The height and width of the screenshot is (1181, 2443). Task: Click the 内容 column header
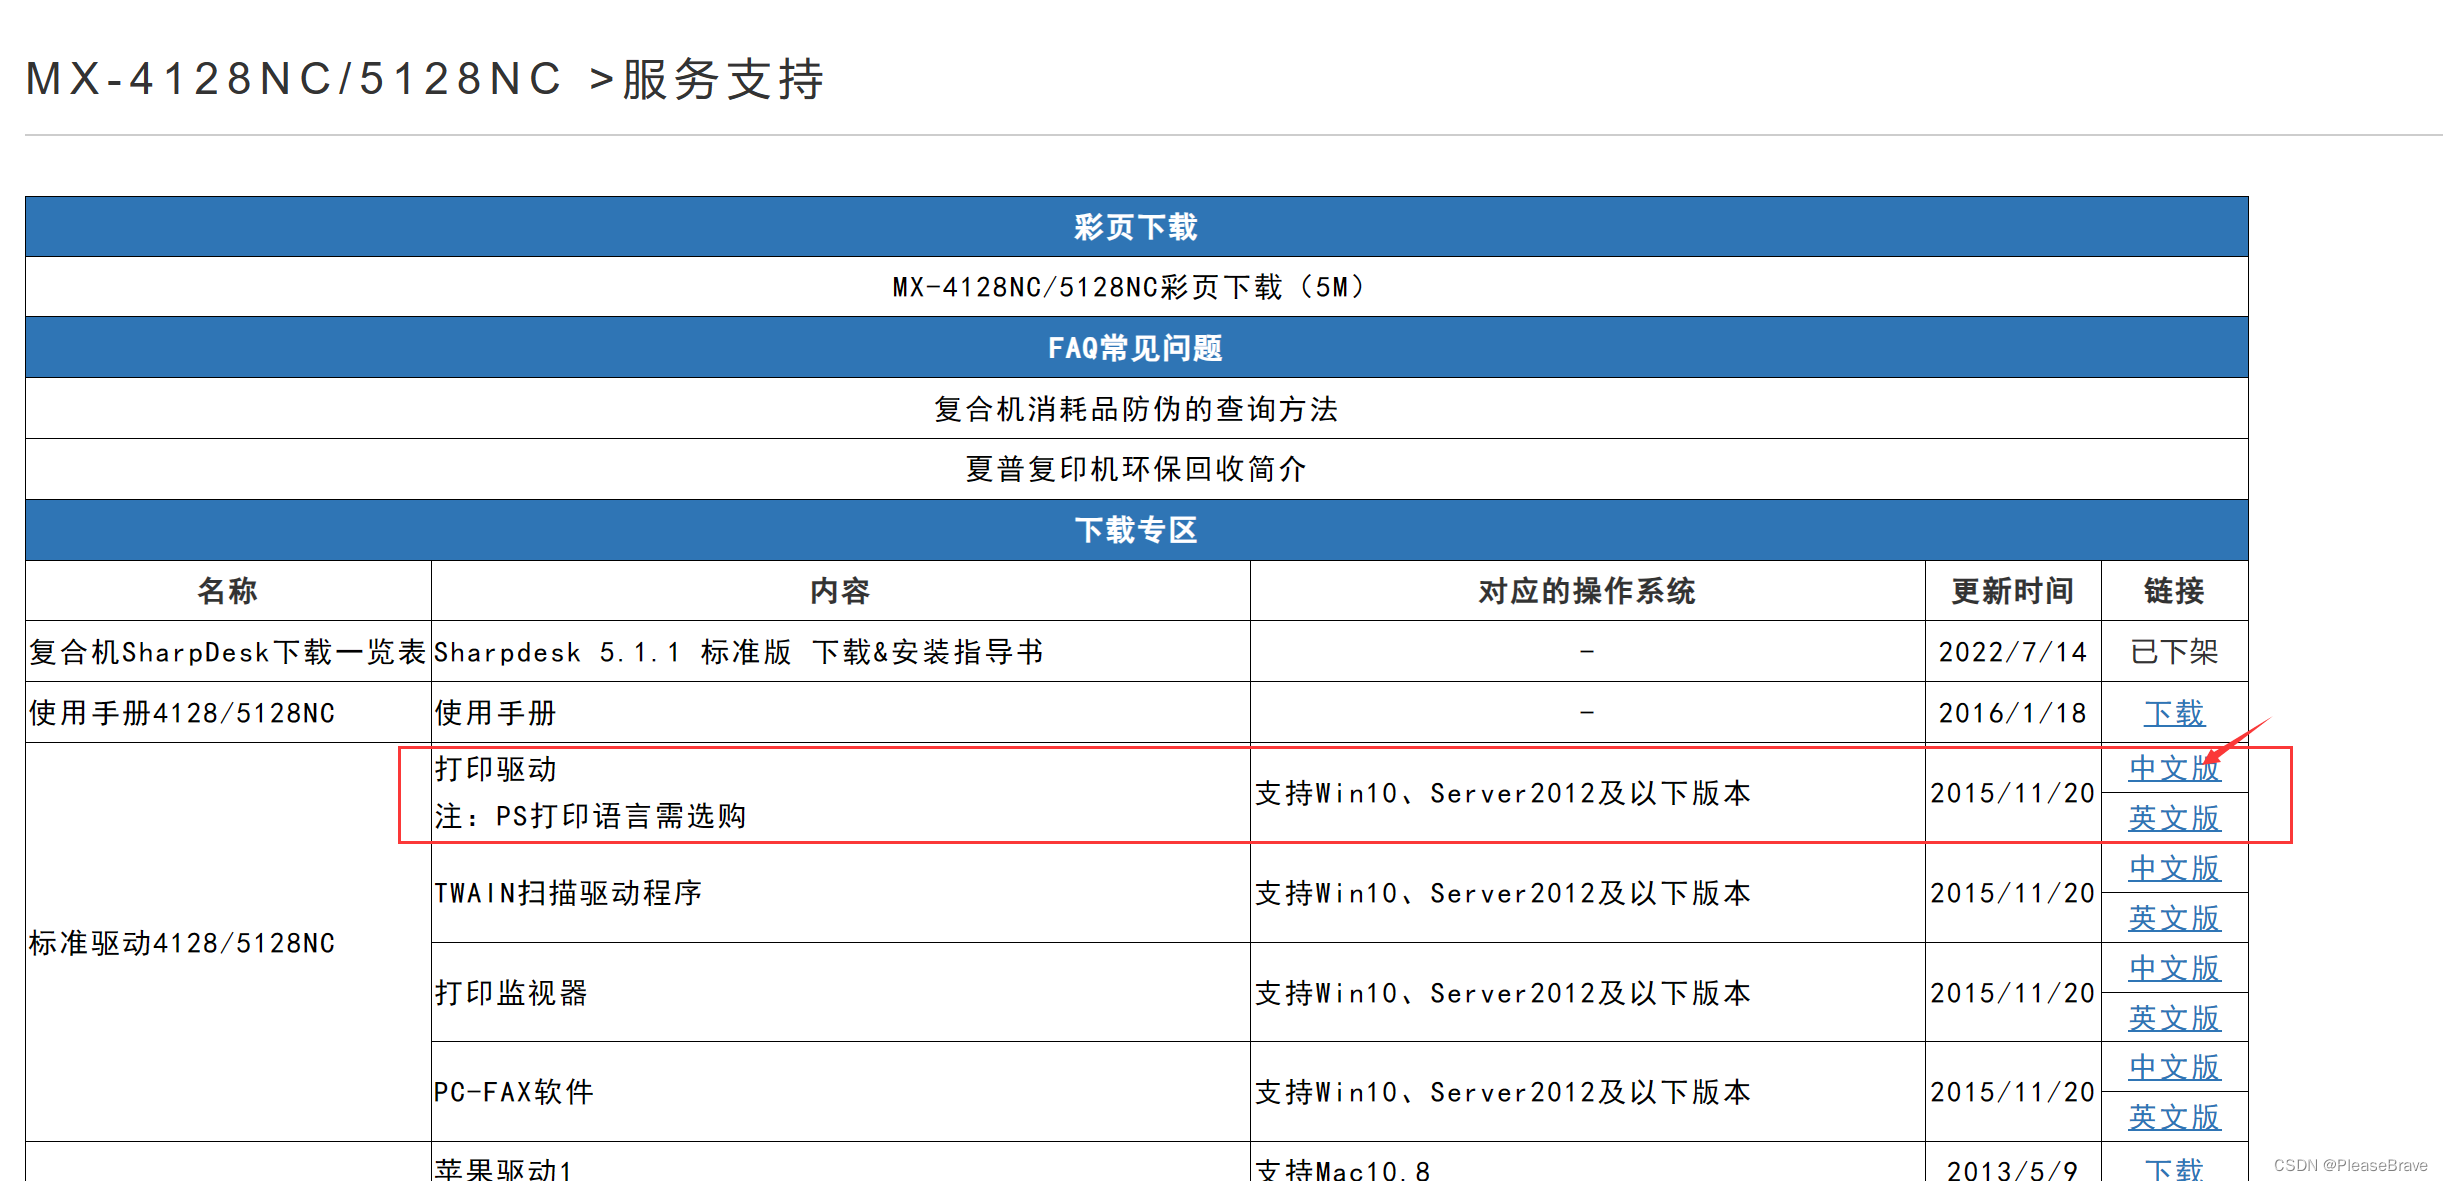[x=840, y=591]
